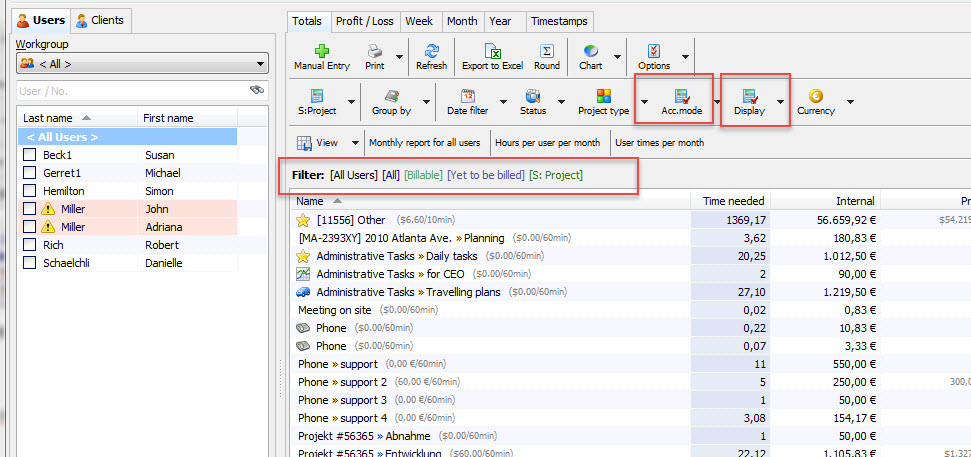The width and height of the screenshot is (971, 457).
Task: Click Hours per user per month
Action: (548, 143)
